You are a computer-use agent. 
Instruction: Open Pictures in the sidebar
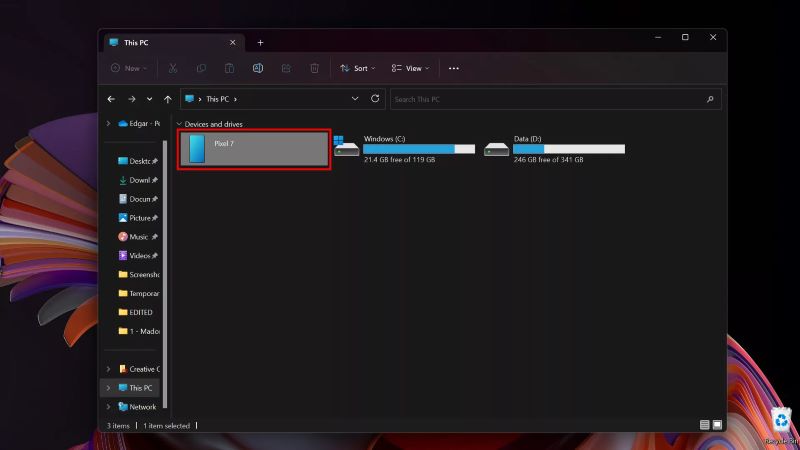coord(138,218)
